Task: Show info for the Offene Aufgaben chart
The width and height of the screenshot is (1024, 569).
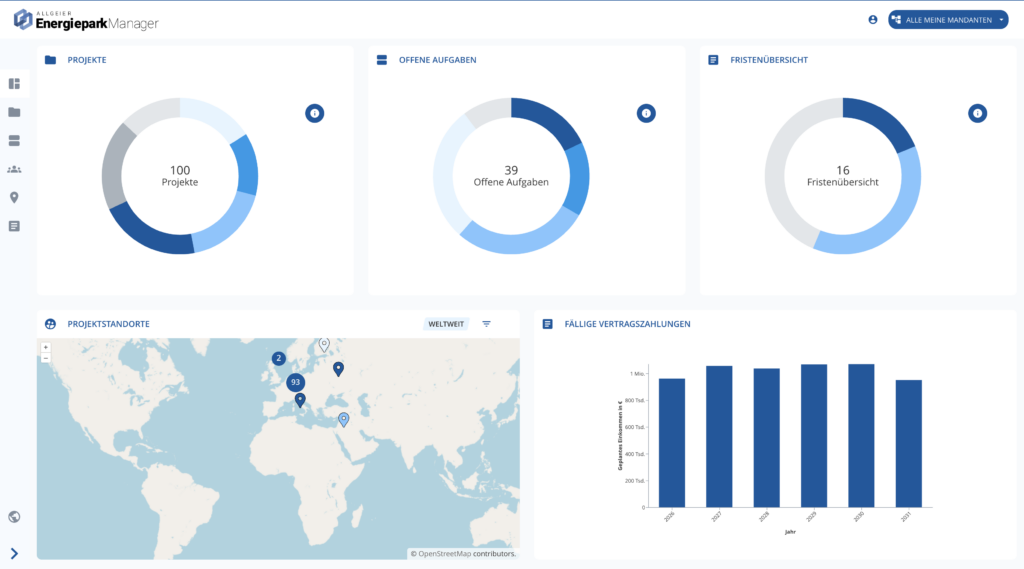Action: 646,114
